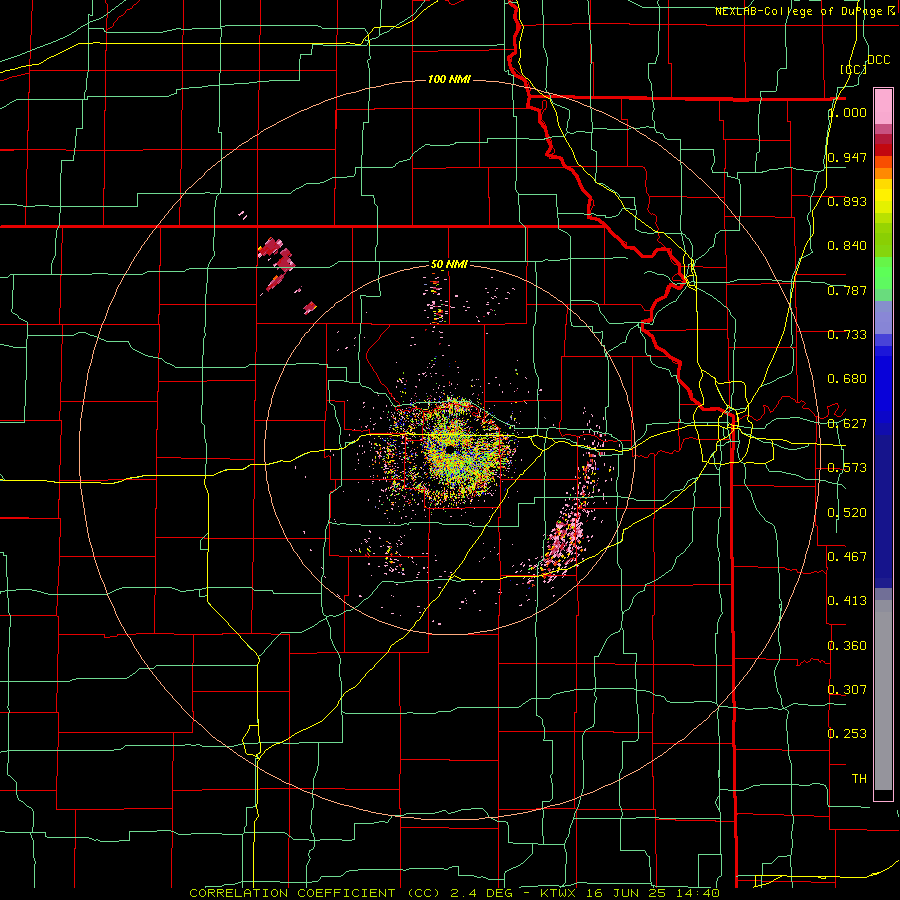Click the 14:40 timestamp text
The width and height of the screenshot is (900, 900).
[x=698, y=893]
